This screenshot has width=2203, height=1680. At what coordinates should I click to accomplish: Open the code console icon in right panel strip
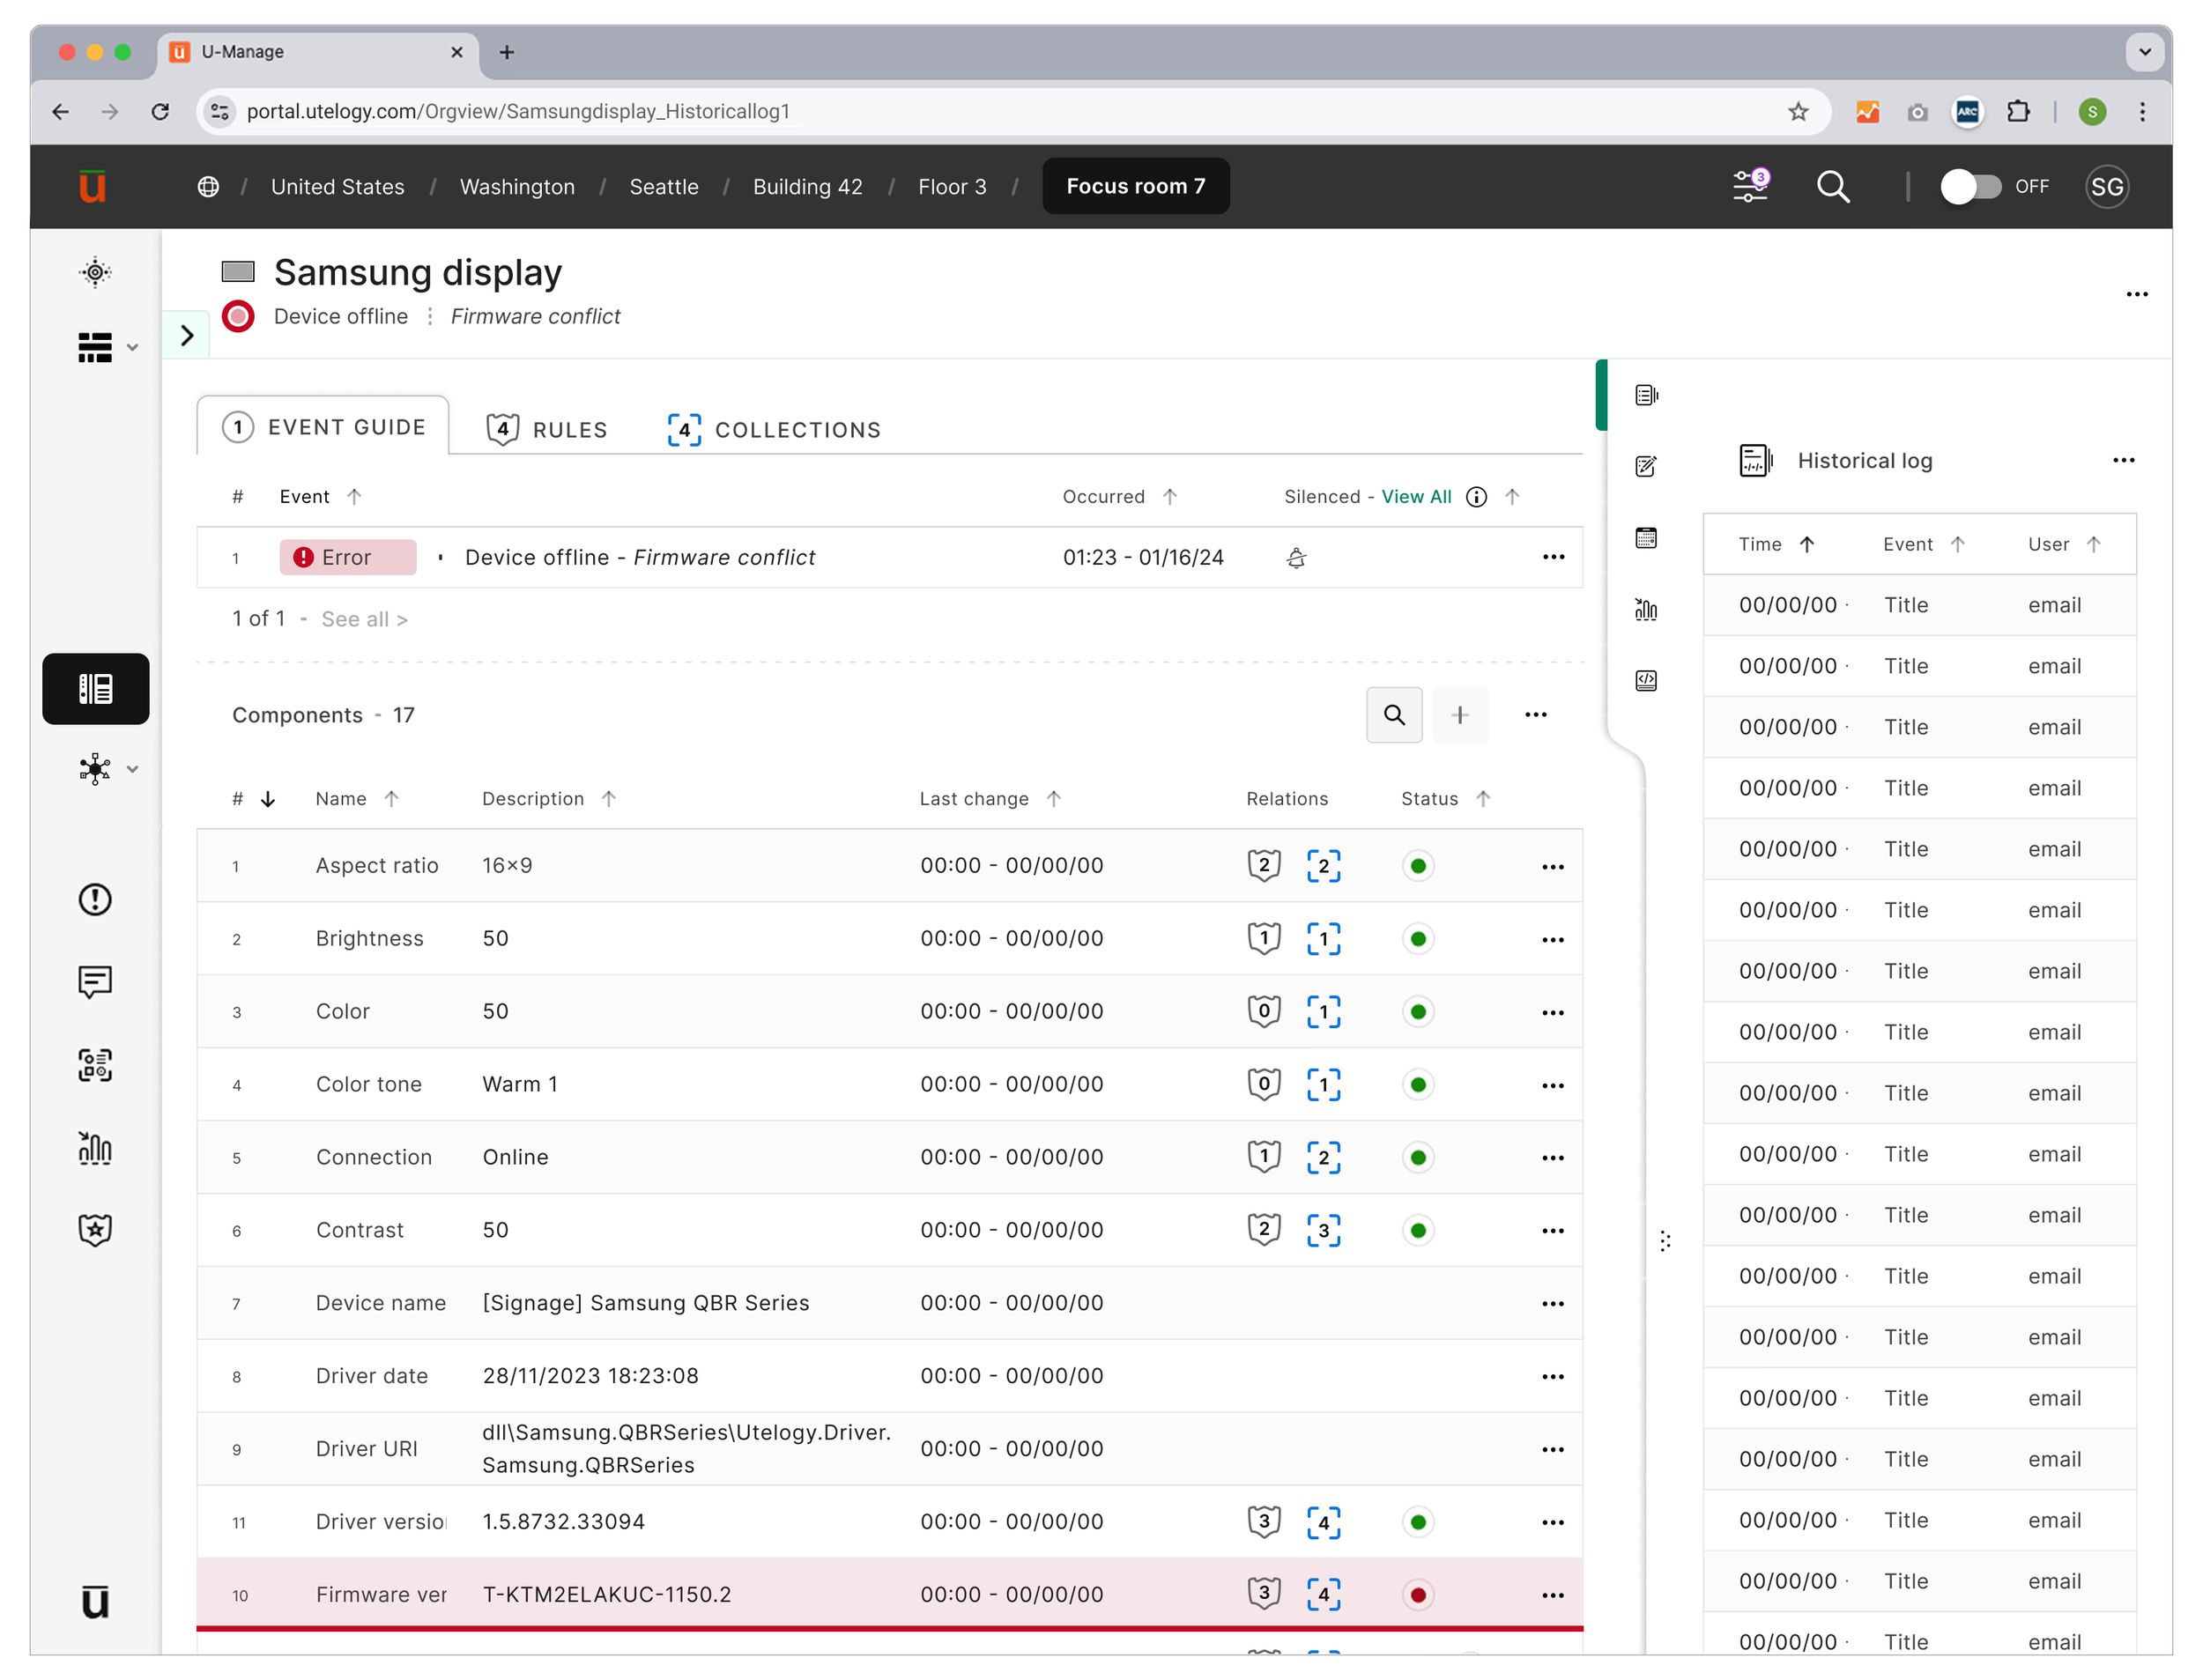coord(1646,681)
